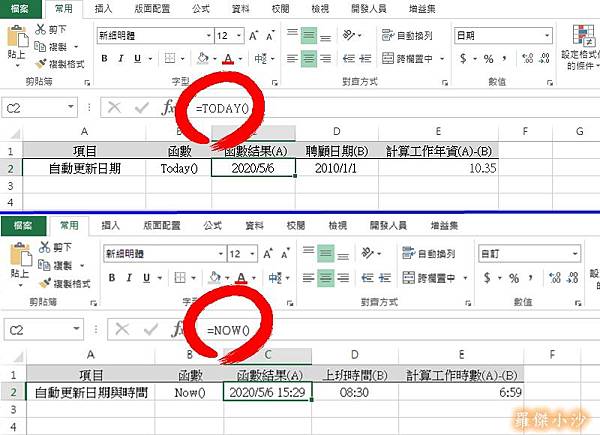
Task: Open the 資料 Data tab in lower window
Action: [254, 225]
